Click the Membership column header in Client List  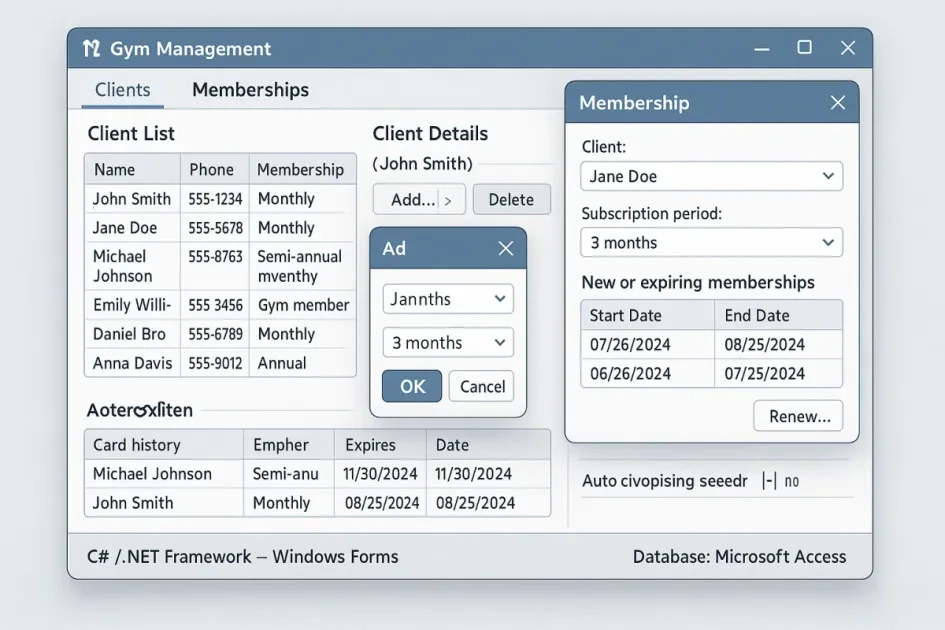pyautogui.click(x=300, y=170)
